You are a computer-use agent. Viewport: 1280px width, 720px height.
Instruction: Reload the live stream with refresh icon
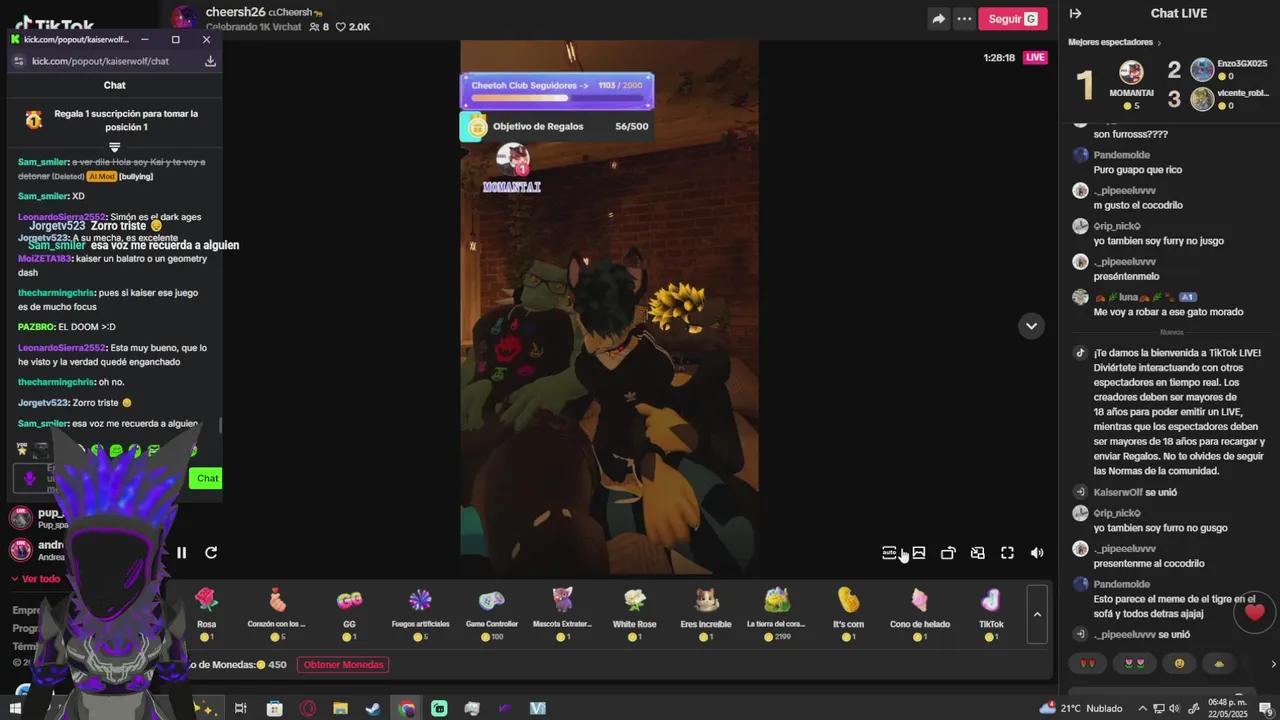coord(211,553)
